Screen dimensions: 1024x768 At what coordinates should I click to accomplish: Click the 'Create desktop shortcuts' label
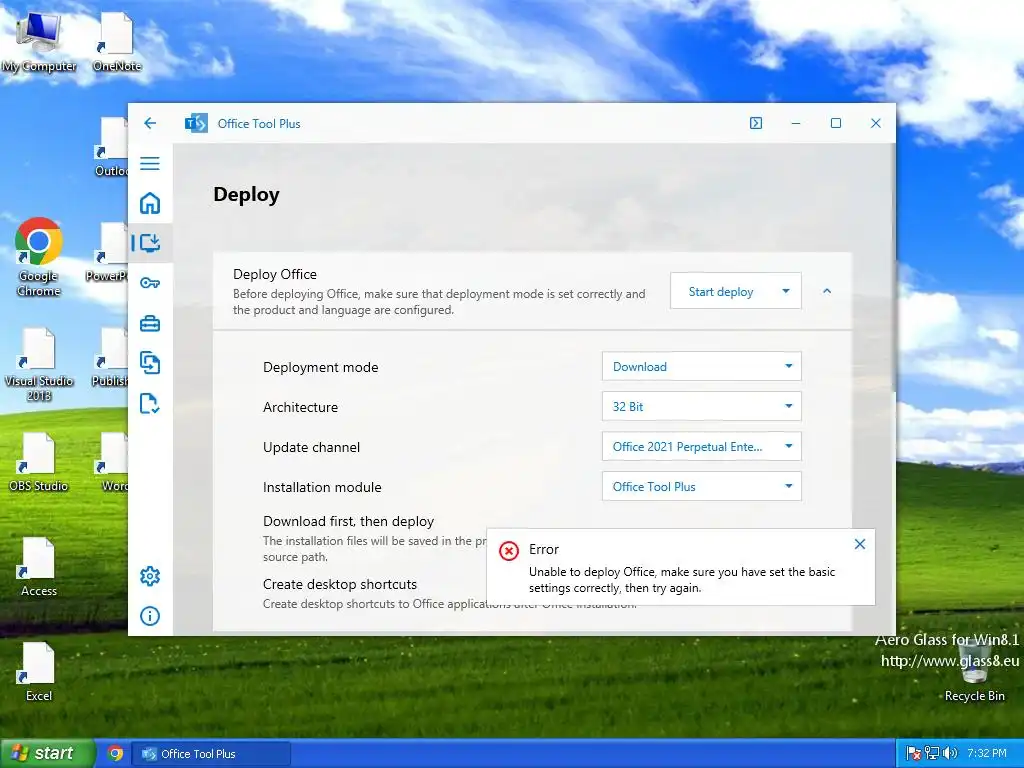[340, 584]
